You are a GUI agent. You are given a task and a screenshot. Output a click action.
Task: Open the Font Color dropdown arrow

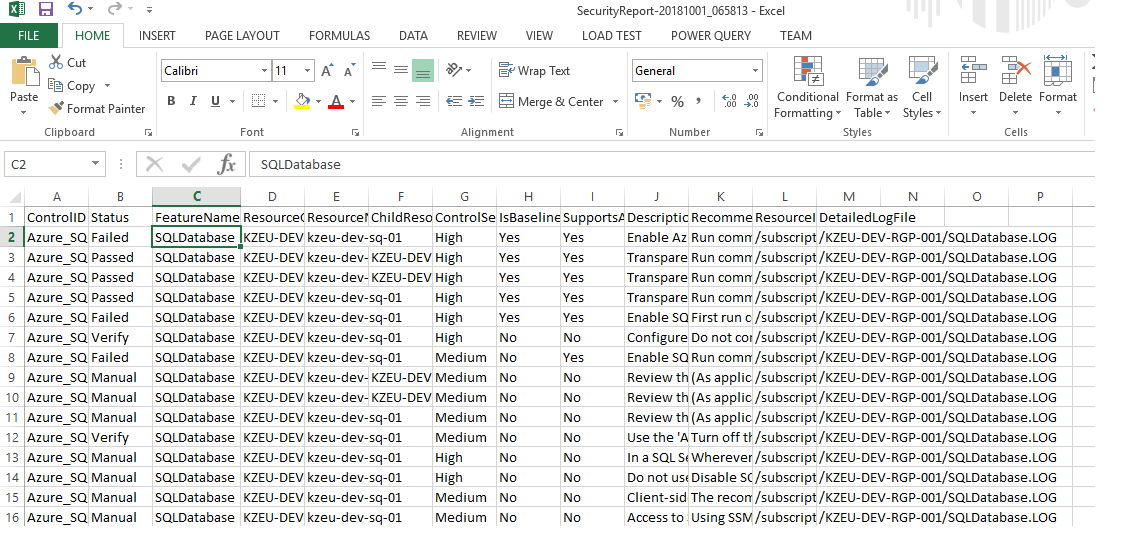(352, 102)
